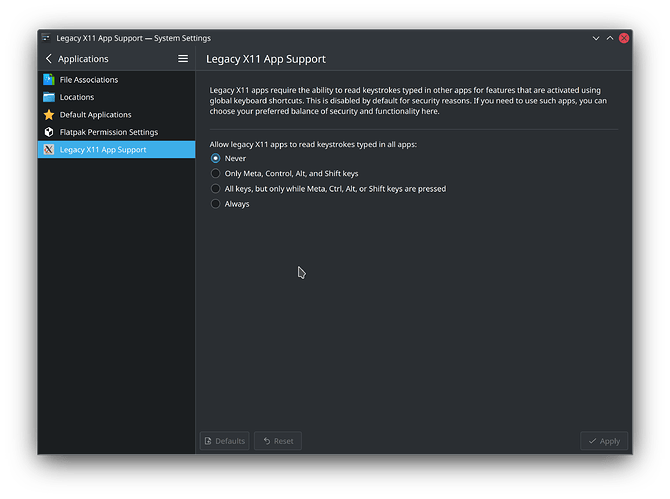This screenshot has width=670, height=499.
Task: Open File Associations settings
Action: pyautogui.click(x=117, y=79)
